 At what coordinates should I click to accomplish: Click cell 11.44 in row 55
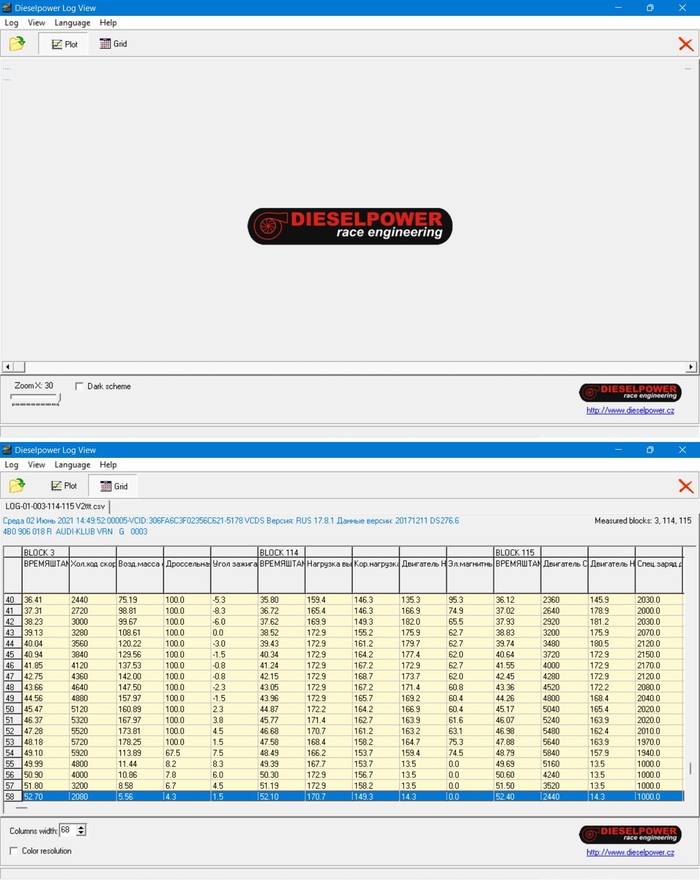tap(140, 764)
